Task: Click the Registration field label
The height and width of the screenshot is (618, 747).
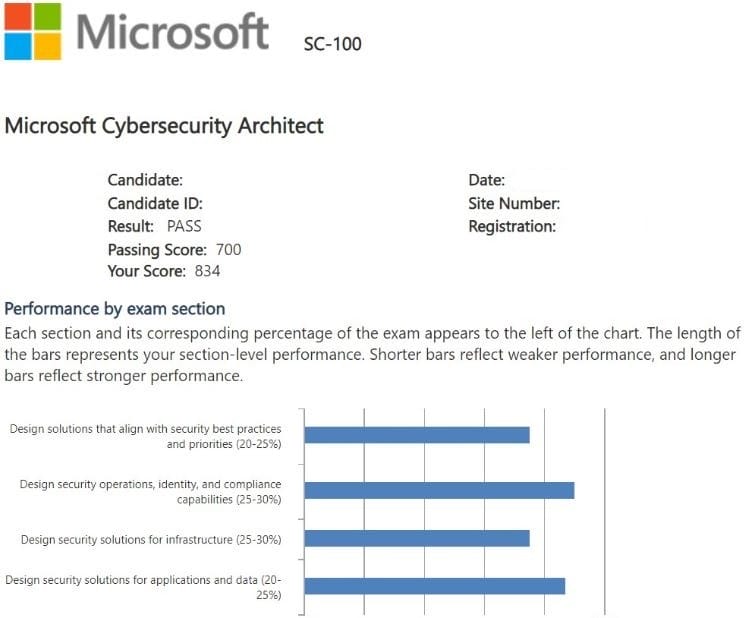Action: click(x=511, y=226)
